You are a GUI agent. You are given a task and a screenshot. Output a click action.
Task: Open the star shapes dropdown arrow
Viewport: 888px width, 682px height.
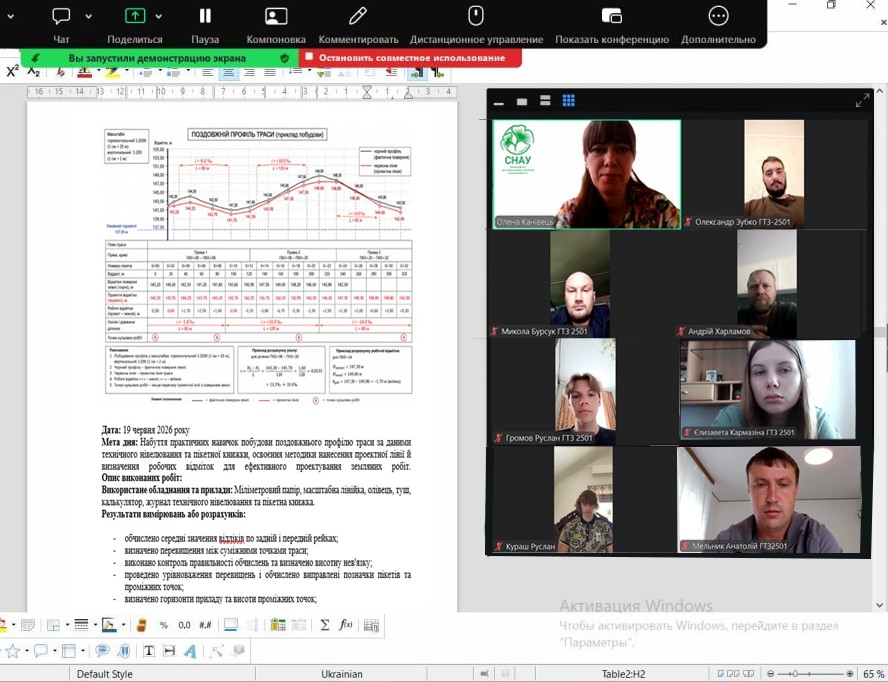coord(27,651)
